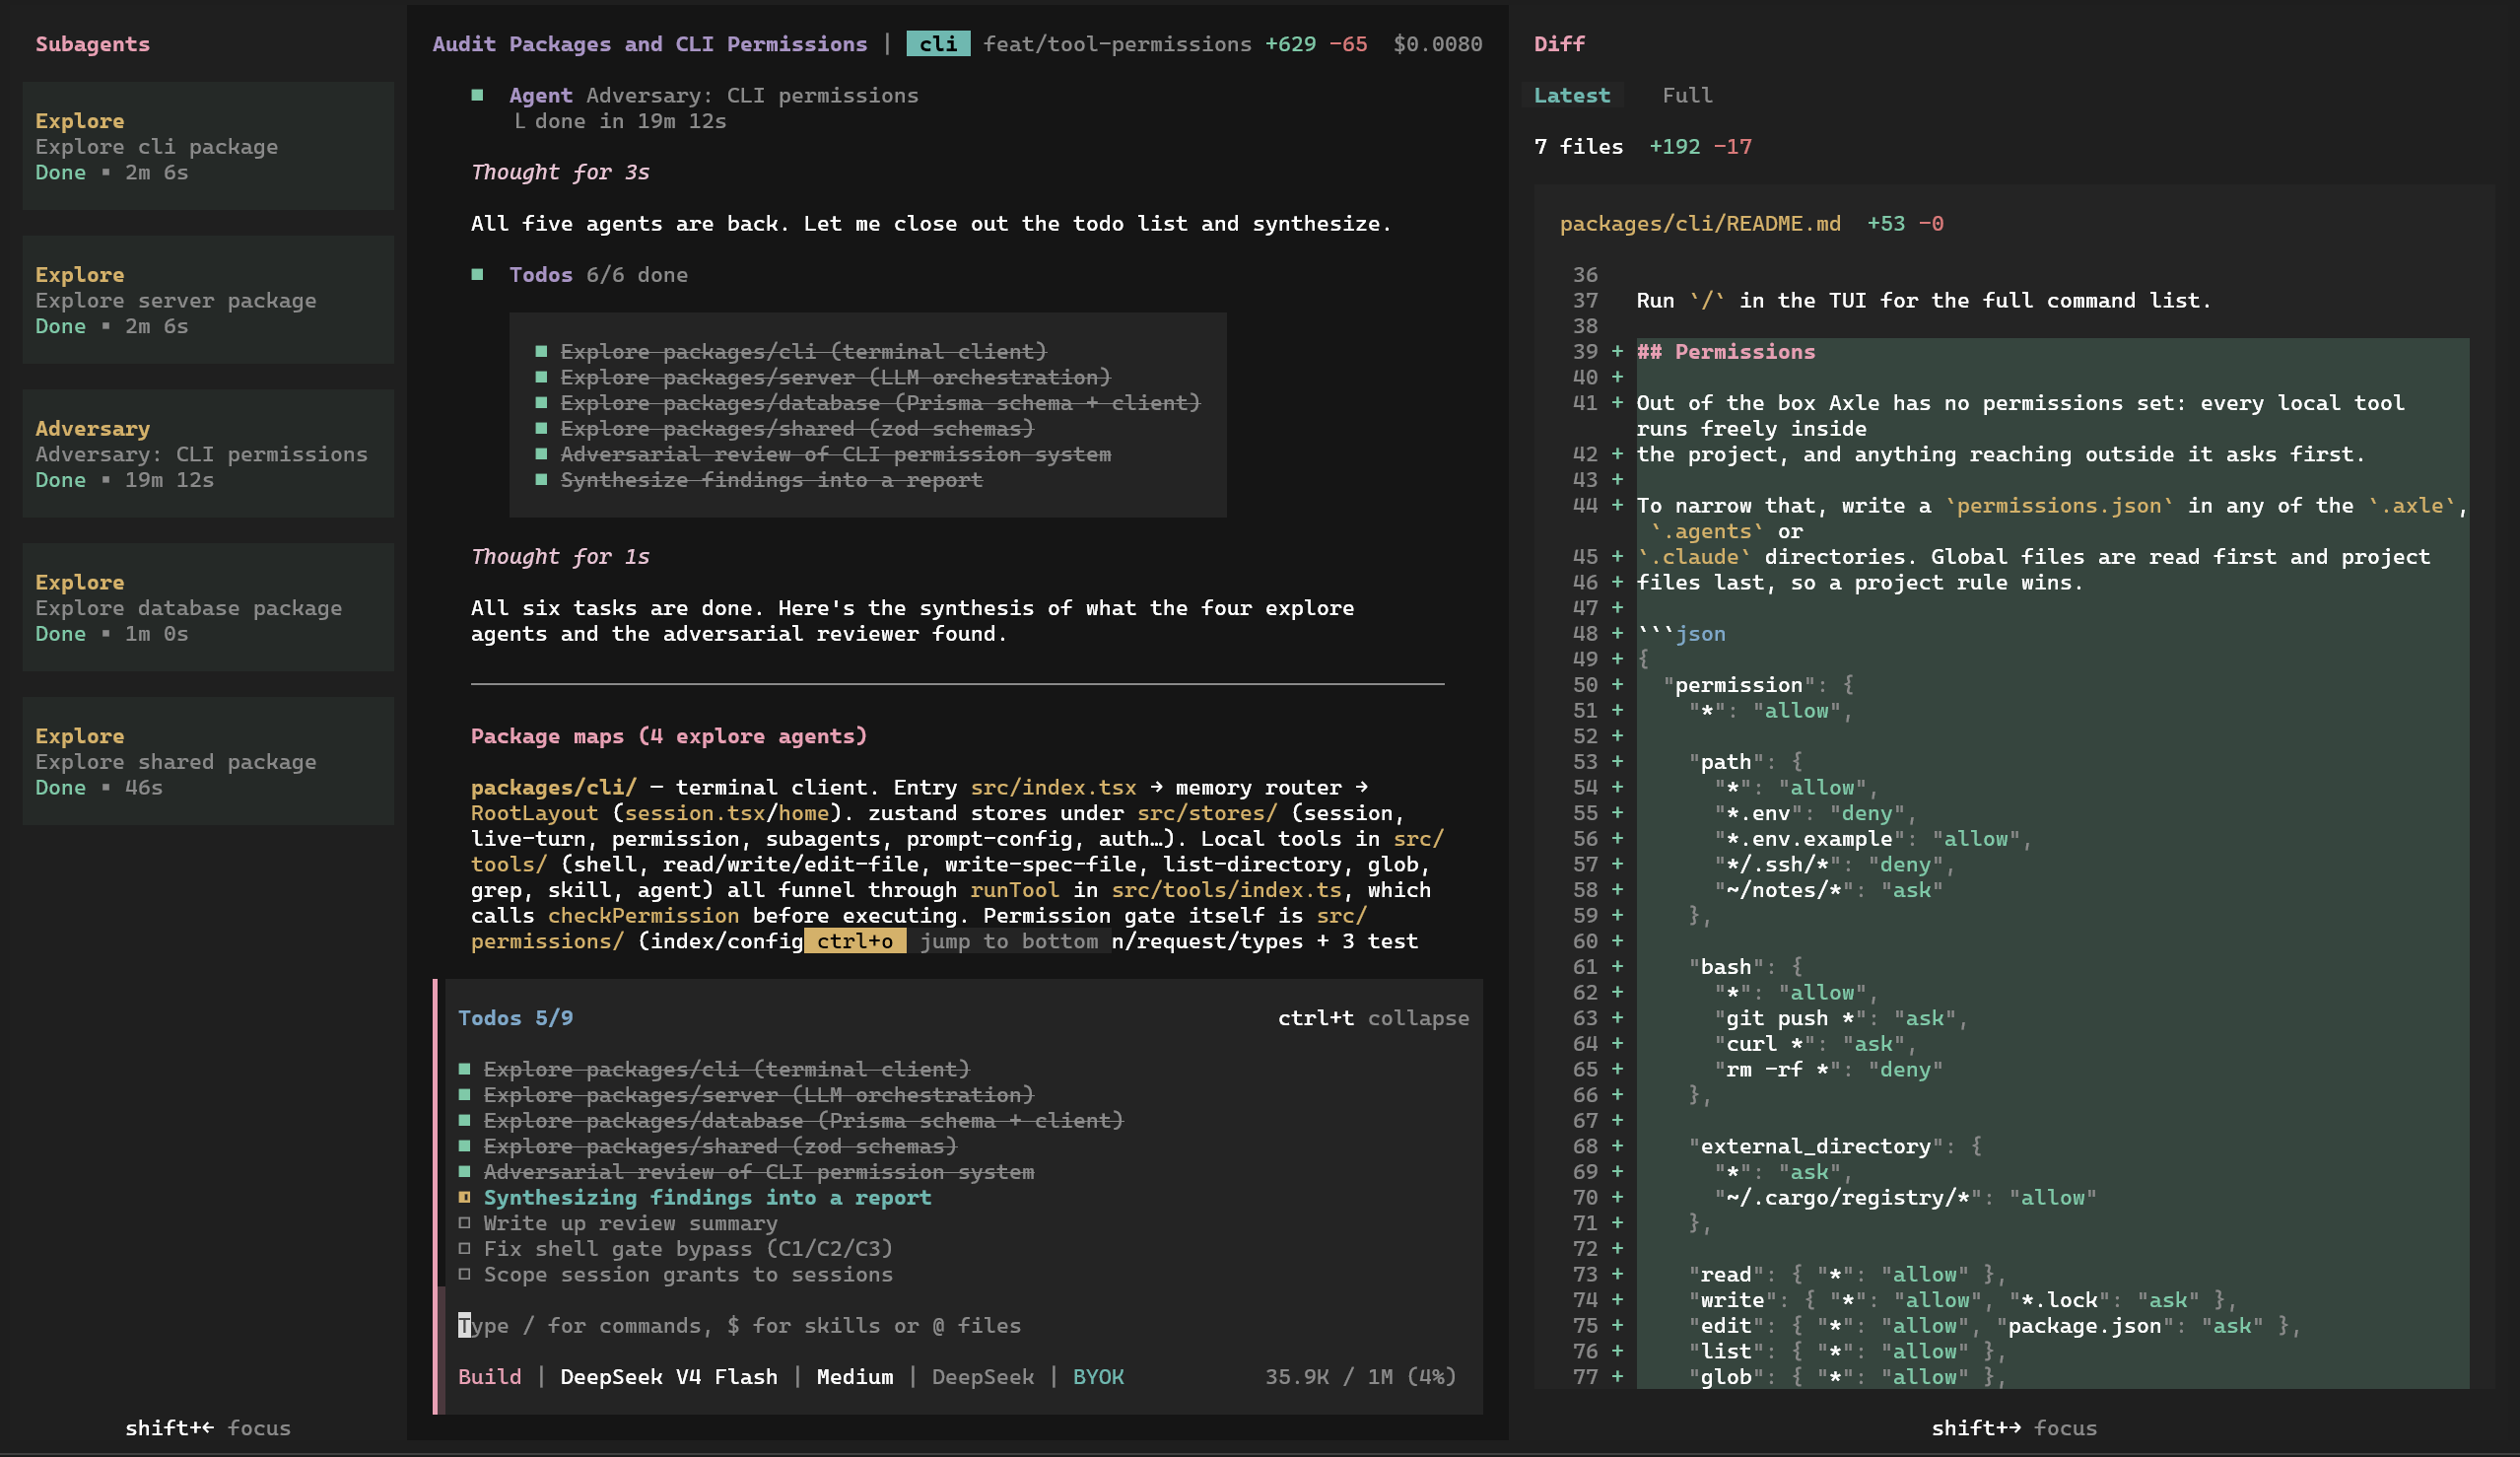Toggle the upper Adversarial review checkbox
Viewport: 2520px width, 1457px height.
tap(541, 454)
